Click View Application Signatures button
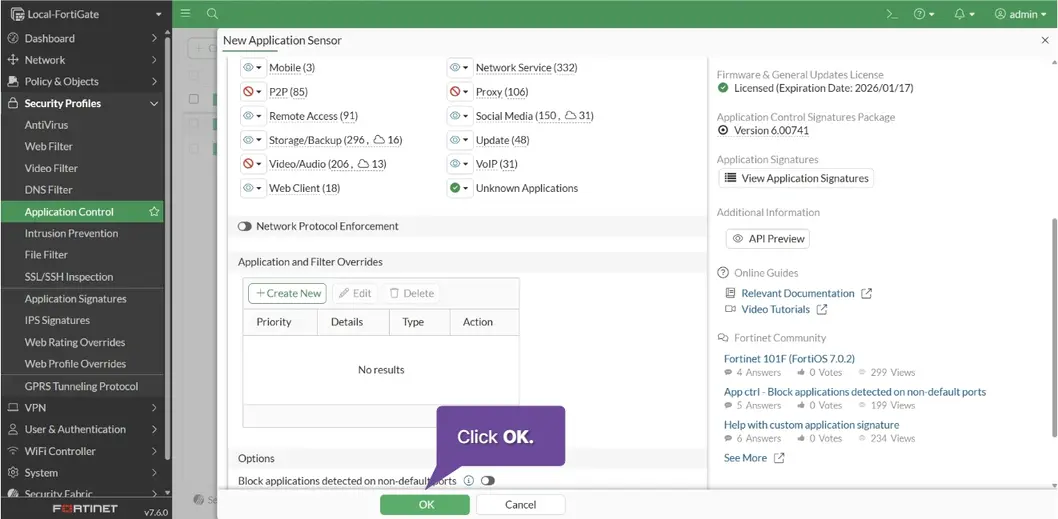This screenshot has height=519, width=1058. coord(796,178)
